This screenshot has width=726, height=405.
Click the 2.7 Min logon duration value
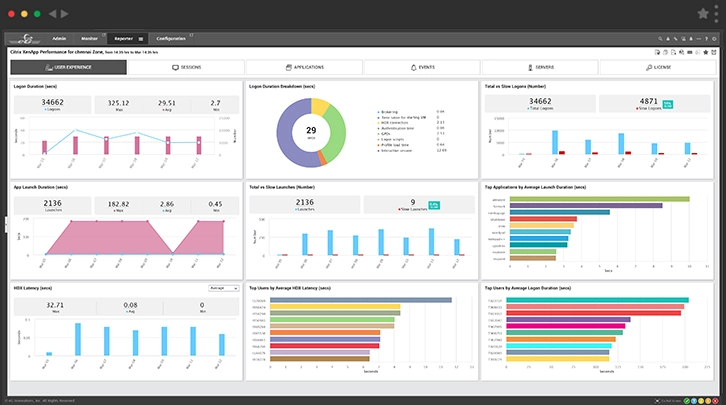pos(215,103)
